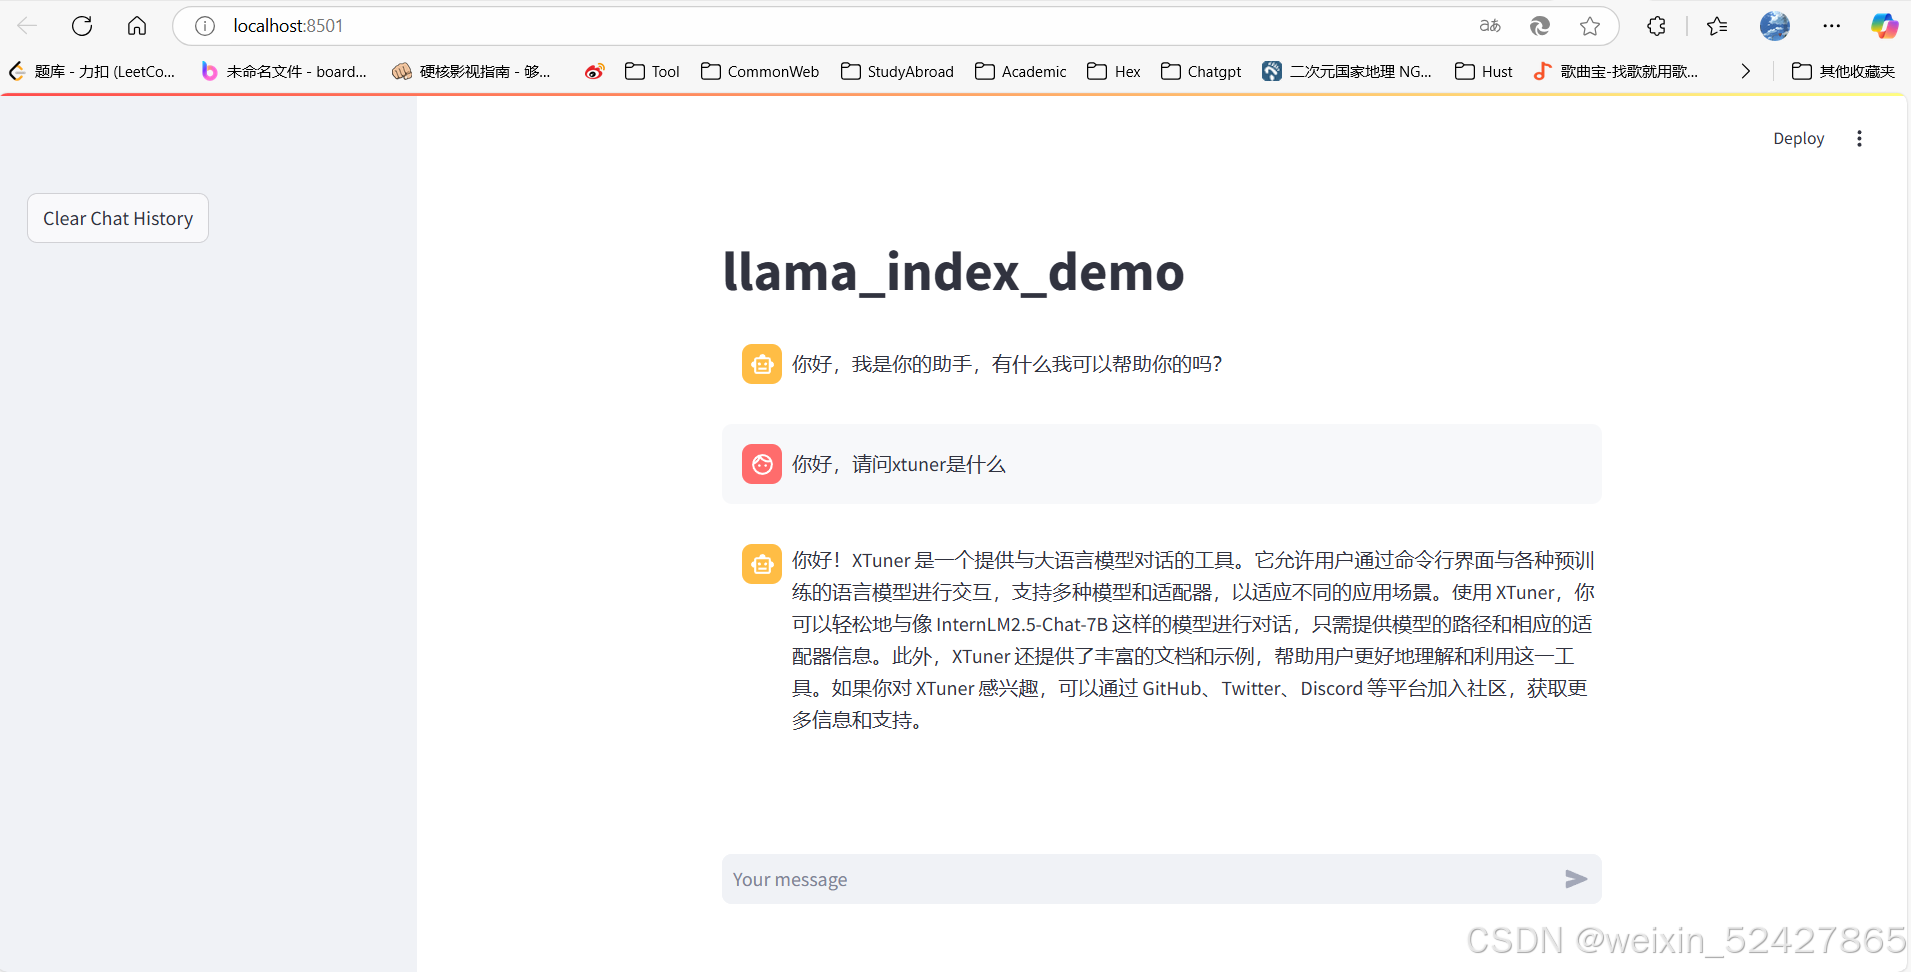Screen dimensions: 1911x972
Task: Open the Academic bookmarks folder
Action: coord(1021,71)
